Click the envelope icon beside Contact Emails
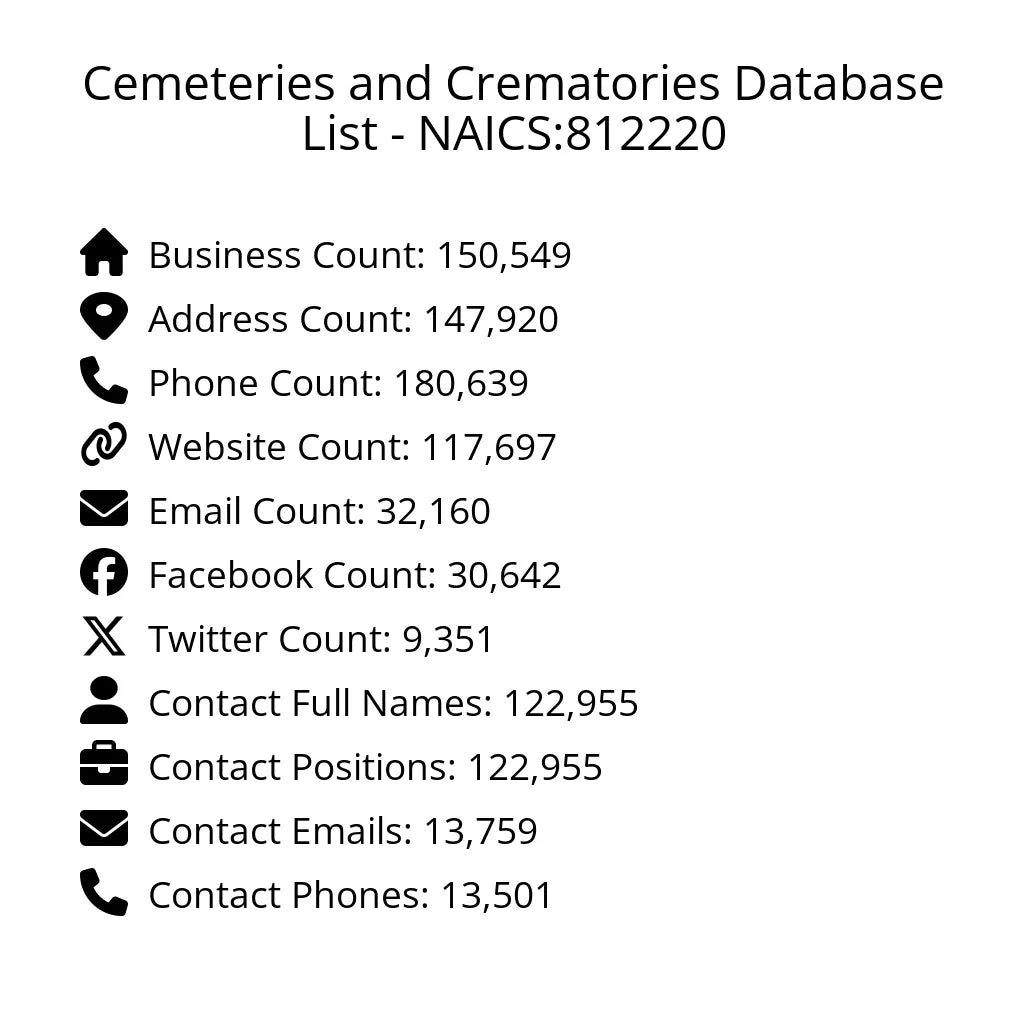The width and height of the screenshot is (1024, 1024). pyautogui.click(x=104, y=829)
